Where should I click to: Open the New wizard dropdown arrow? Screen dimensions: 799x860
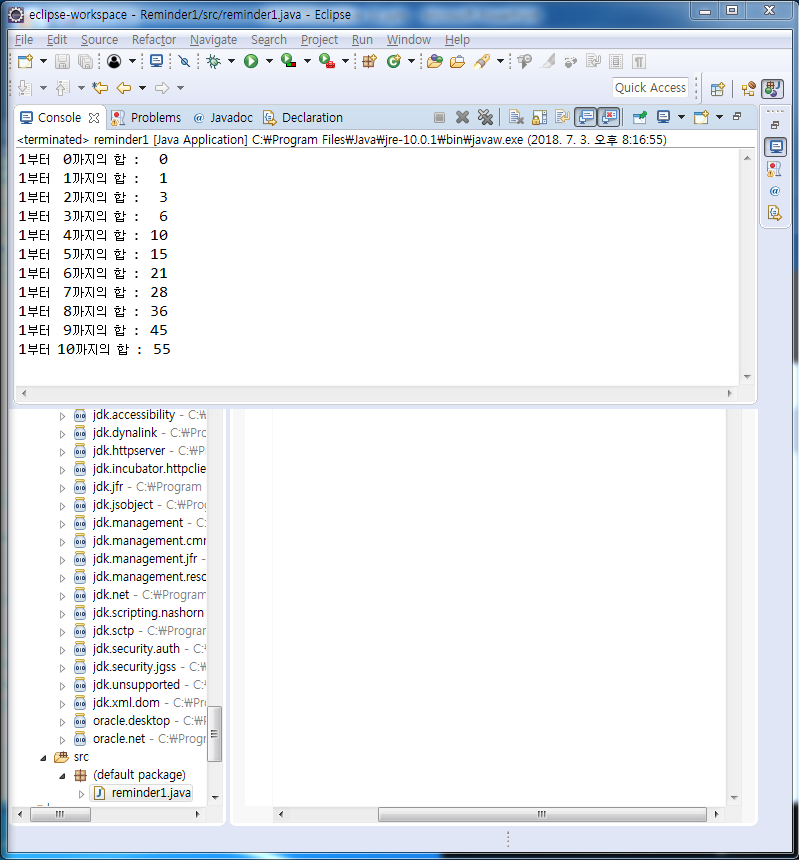point(43,61)
